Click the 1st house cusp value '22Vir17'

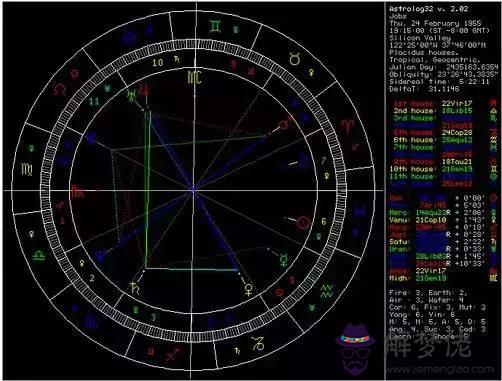[x=457, y=103]
